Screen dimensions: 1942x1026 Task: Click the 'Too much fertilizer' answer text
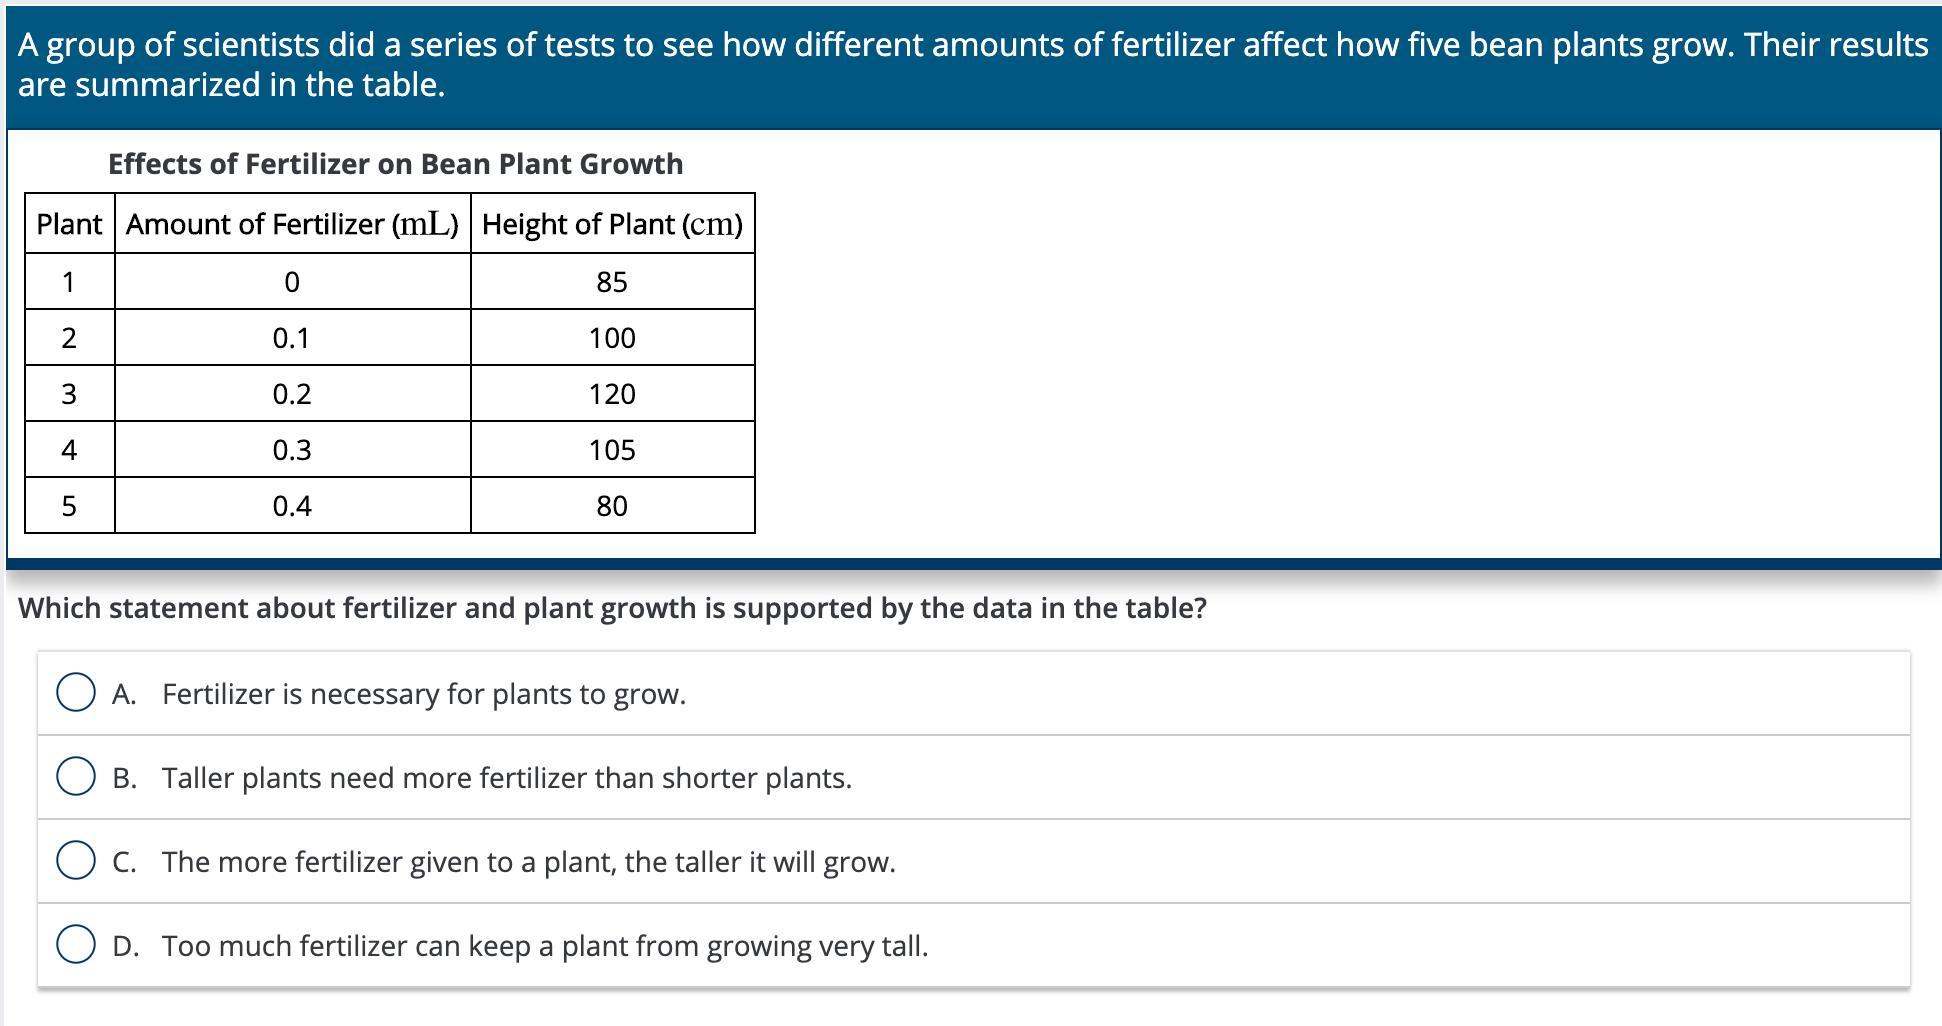[545, 946]
